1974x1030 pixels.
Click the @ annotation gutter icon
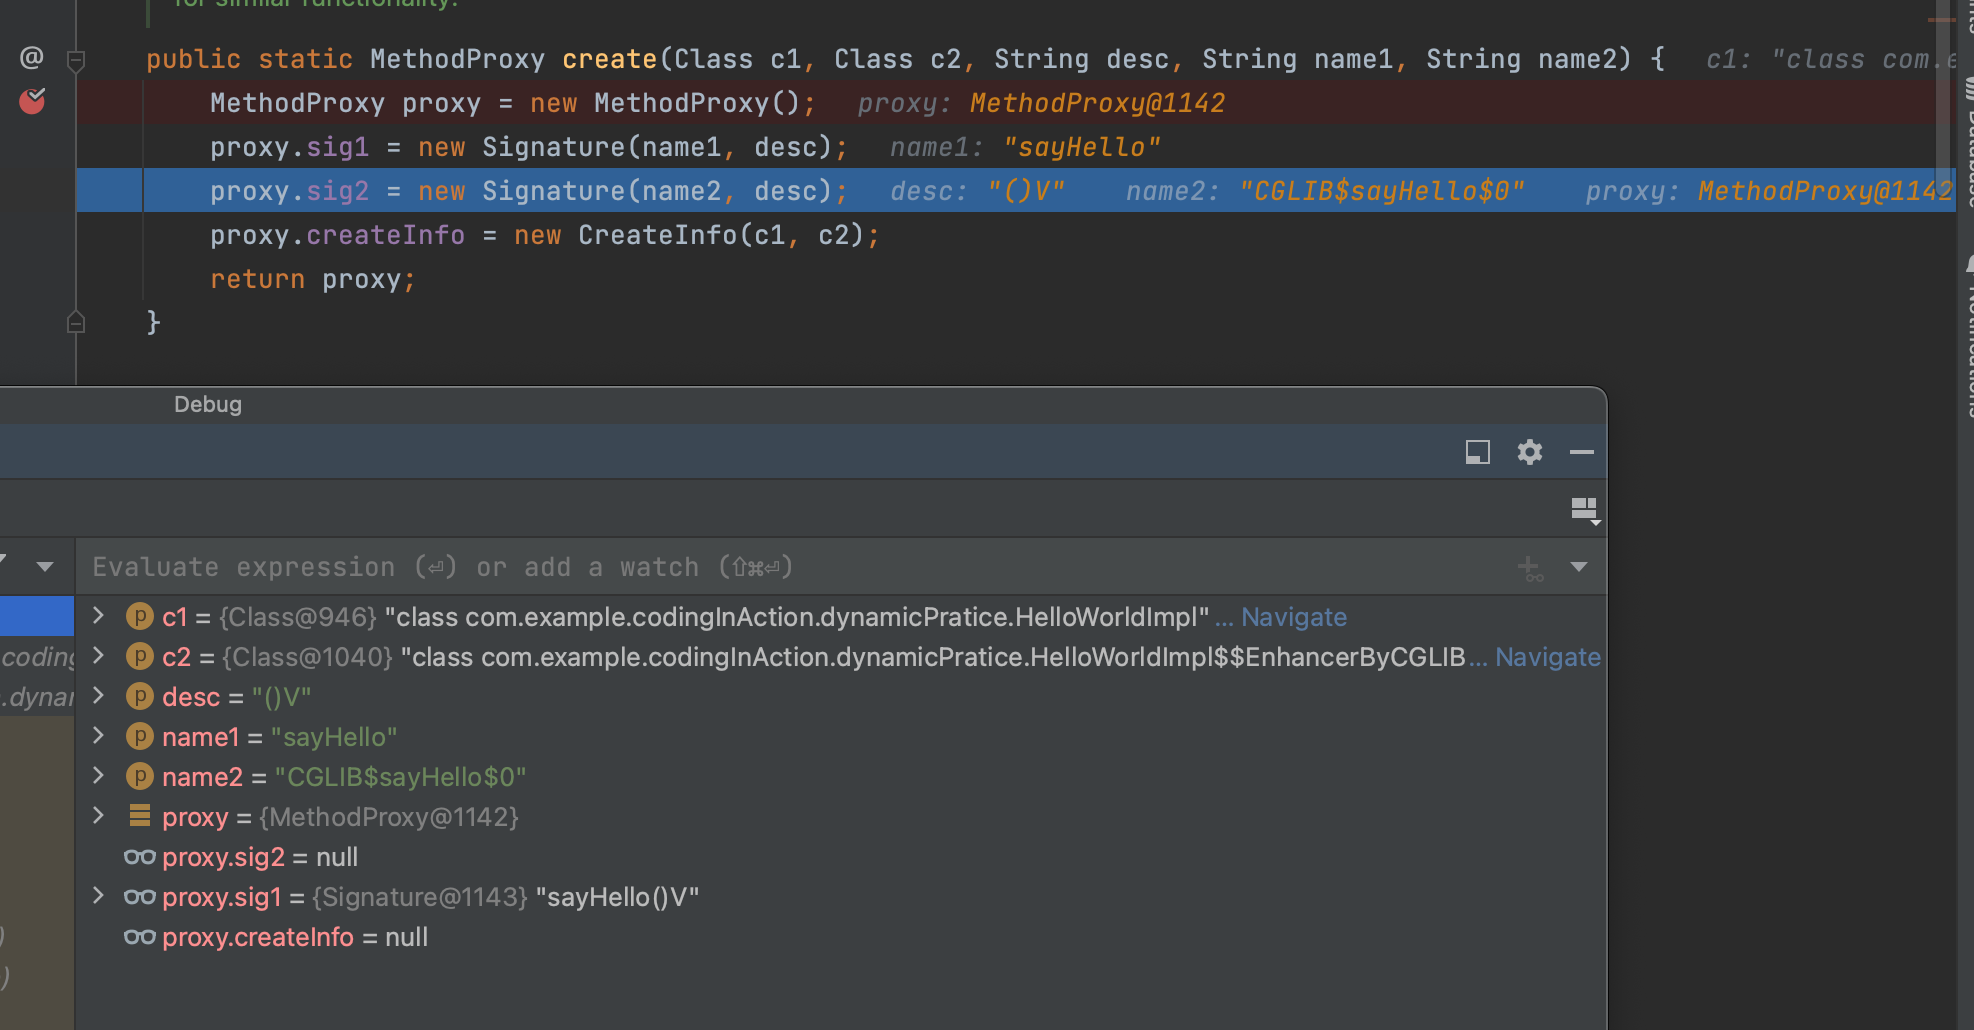[32, 58]
